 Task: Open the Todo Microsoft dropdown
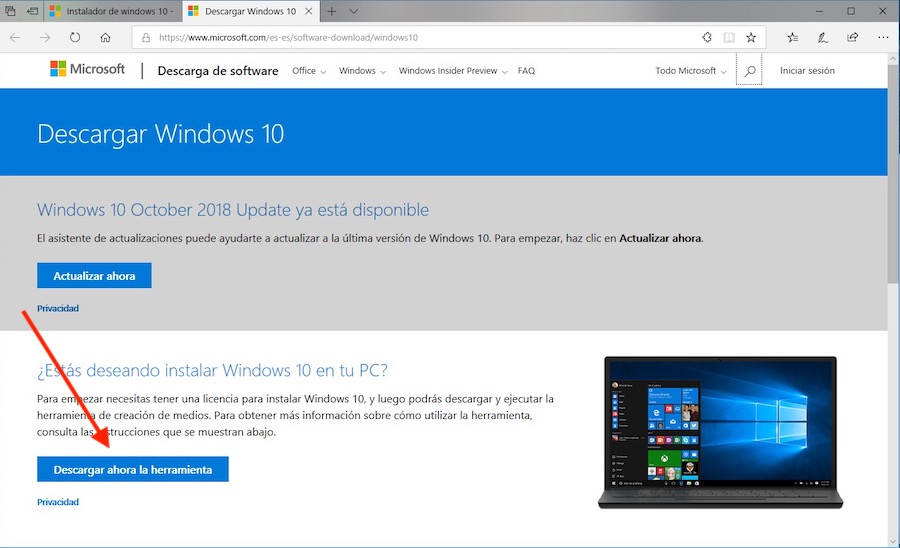coord(690,71)
